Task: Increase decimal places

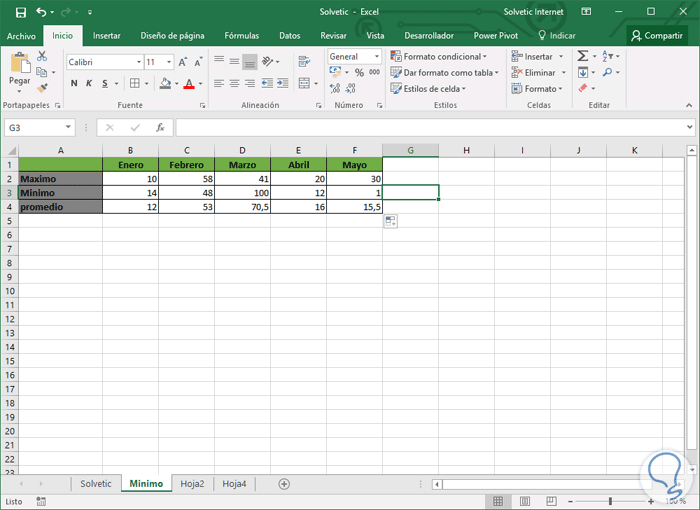Action: pos(335,88)
